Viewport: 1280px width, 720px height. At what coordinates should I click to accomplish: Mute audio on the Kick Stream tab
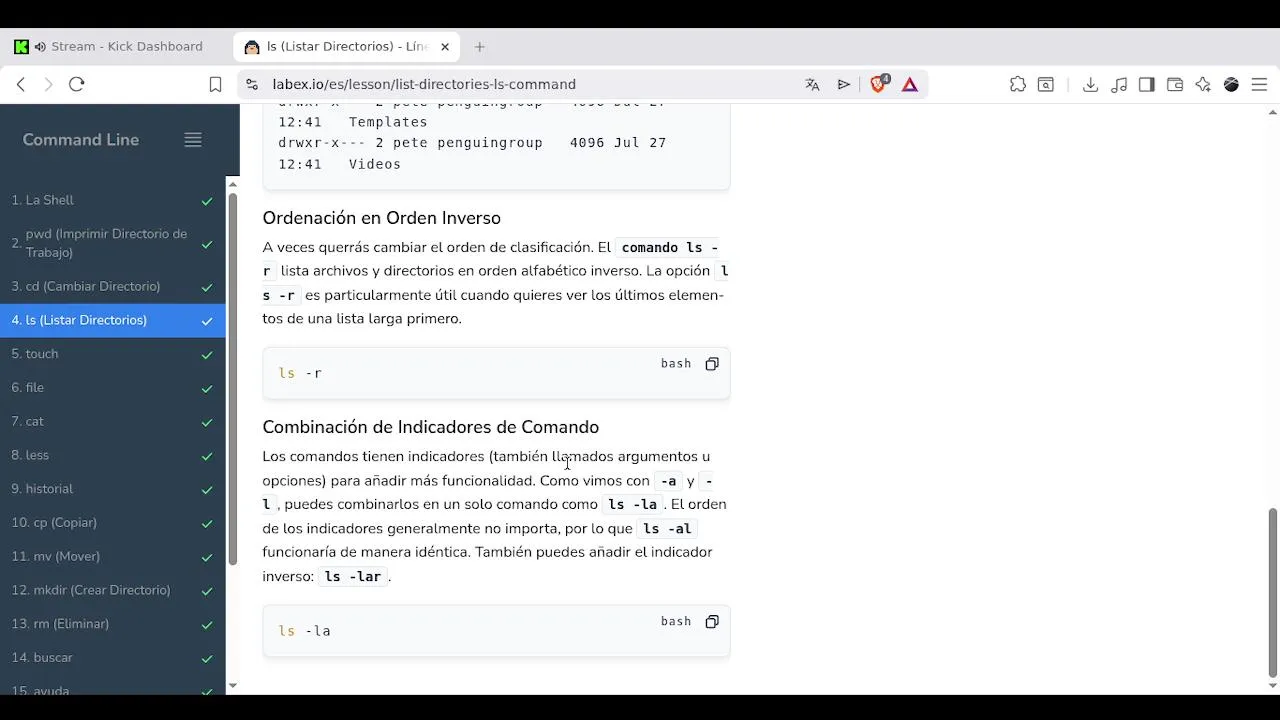click(40, 47)
